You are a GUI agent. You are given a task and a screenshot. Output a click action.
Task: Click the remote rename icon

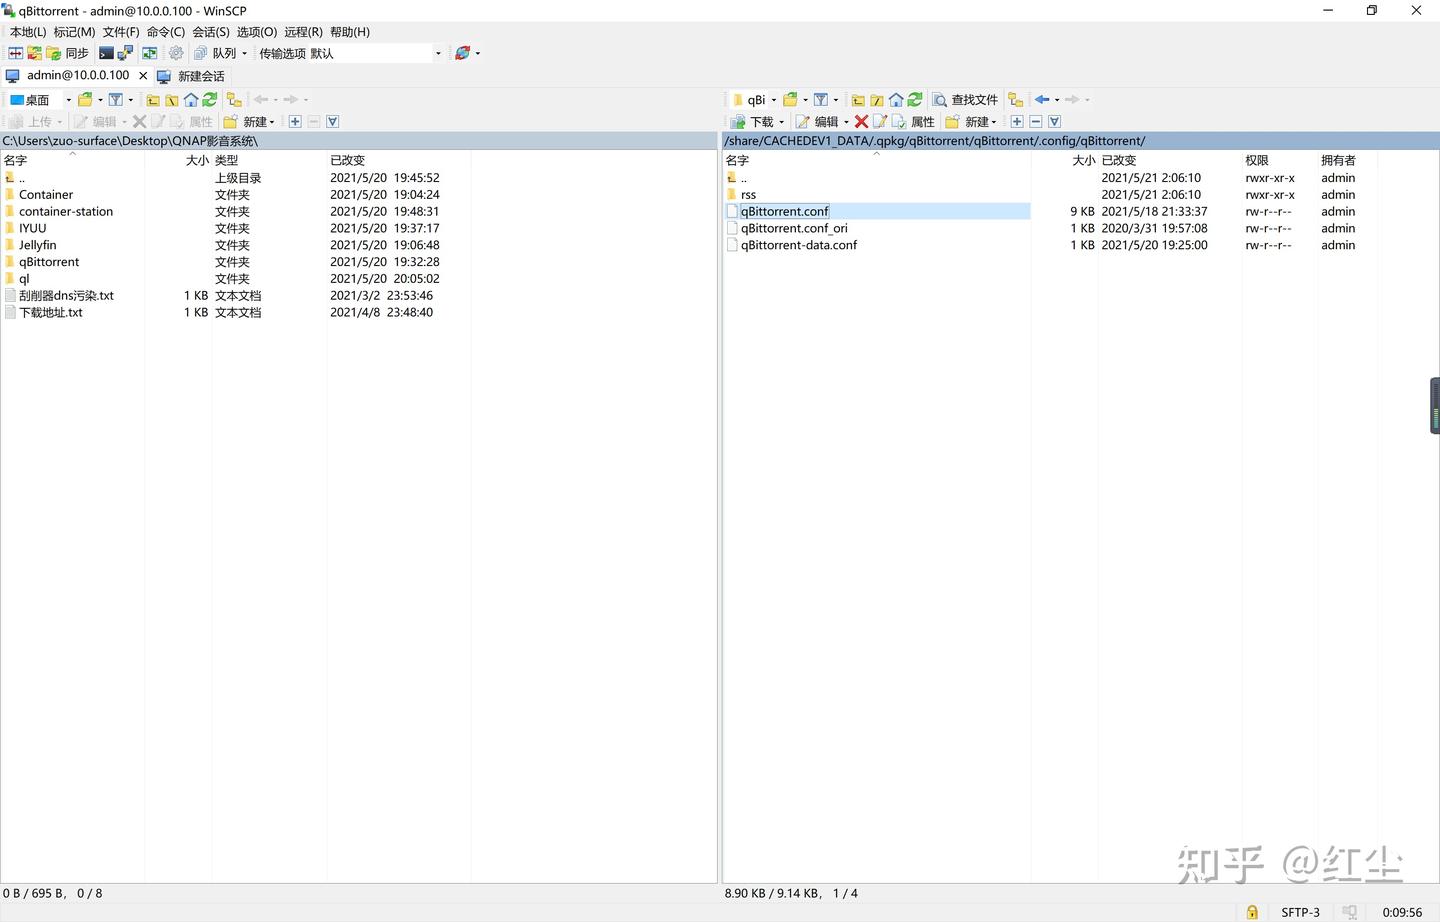[x=880, y=121]
